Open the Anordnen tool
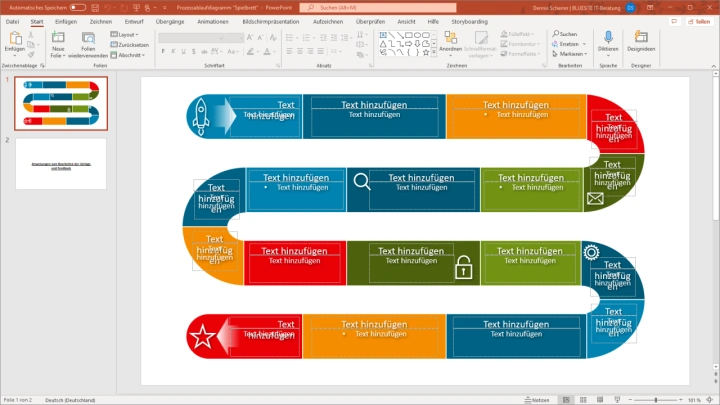 (x=451, y=40)
